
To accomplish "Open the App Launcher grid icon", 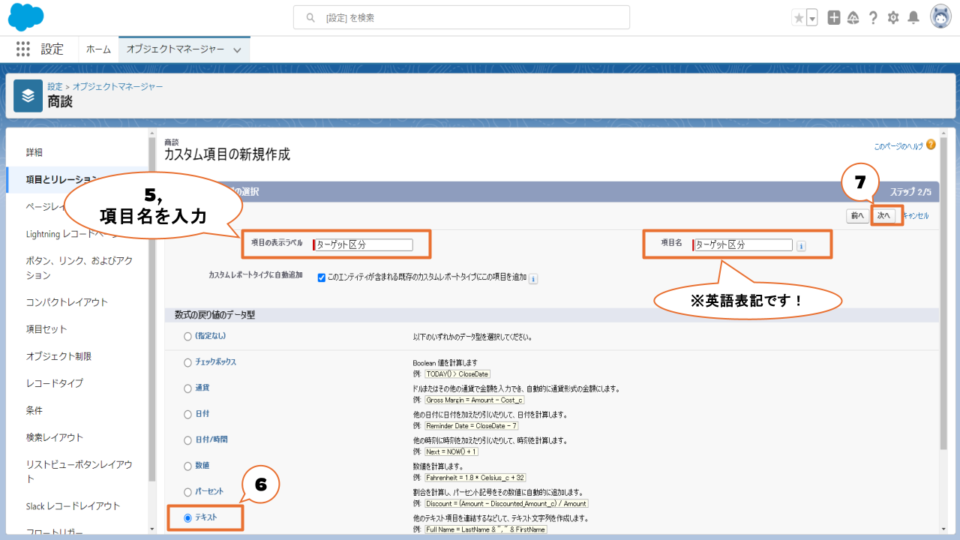I will pos(23,49).
